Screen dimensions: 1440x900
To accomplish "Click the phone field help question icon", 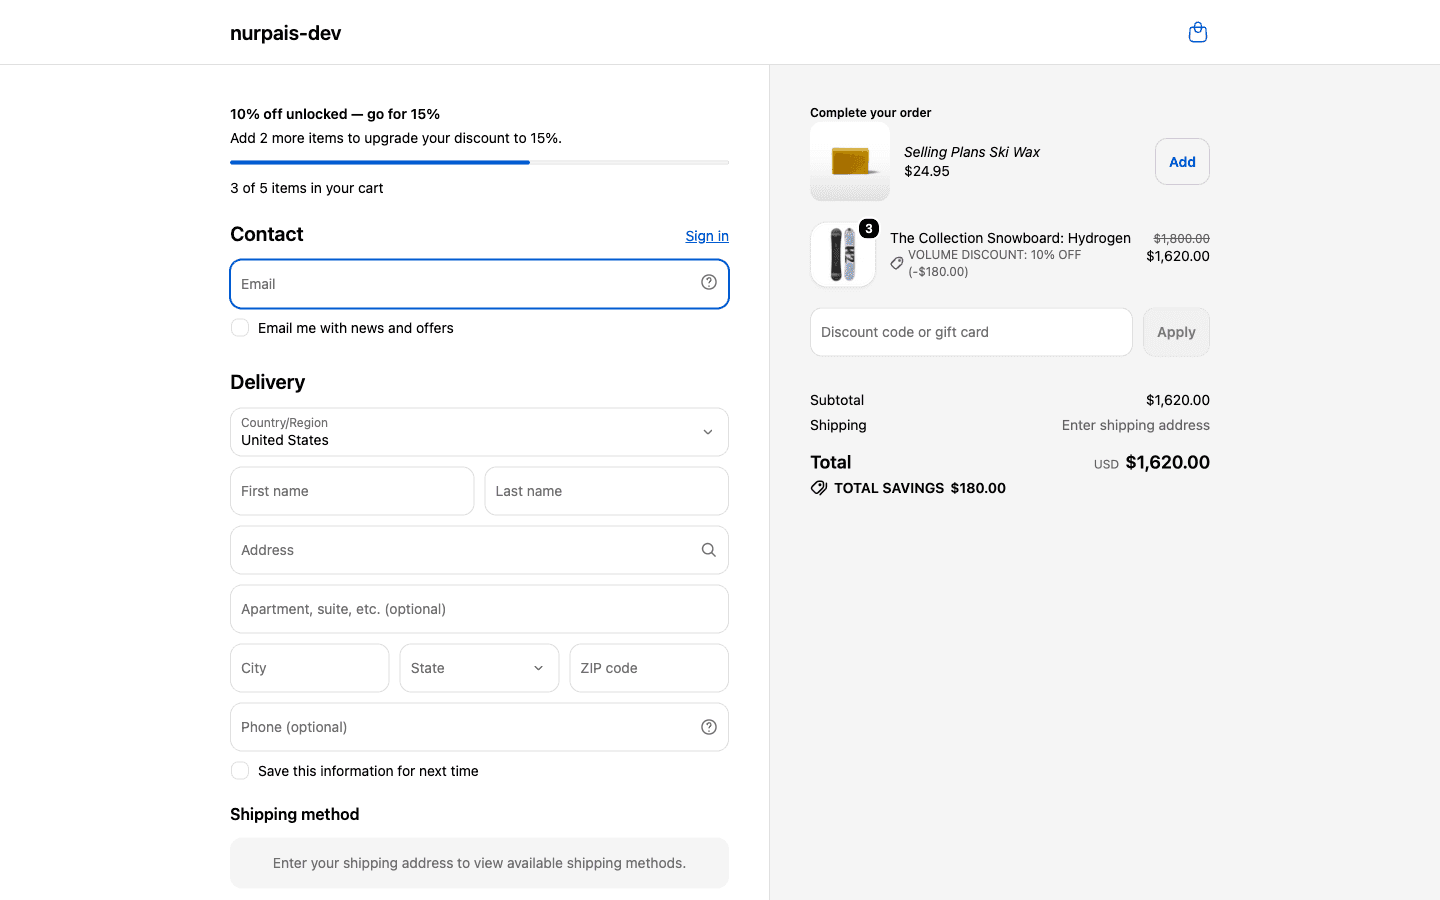I will [x=709, y=727].
